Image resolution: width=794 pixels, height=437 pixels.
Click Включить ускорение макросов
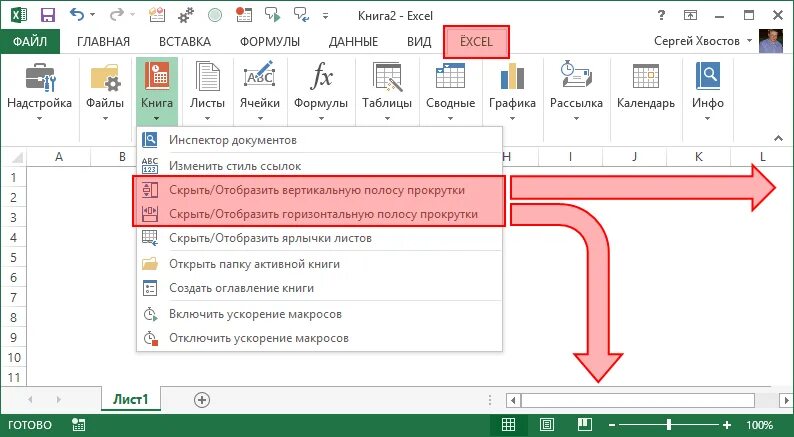pos(320,314)
